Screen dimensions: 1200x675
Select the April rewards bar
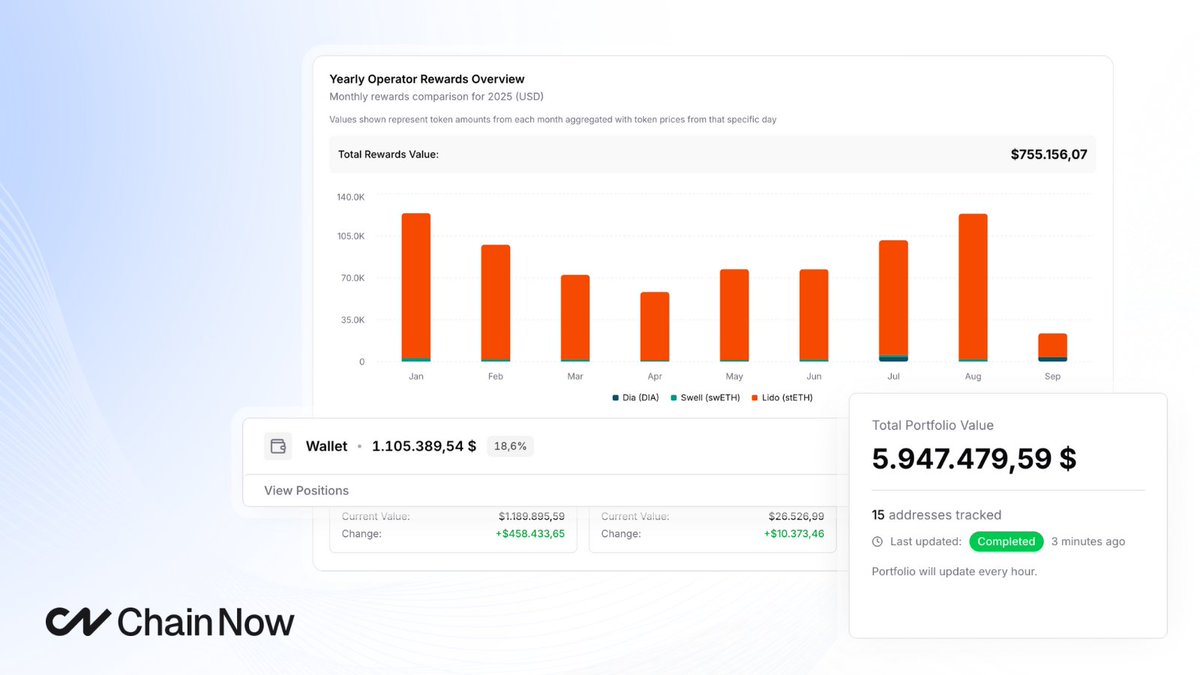(655, 327)
